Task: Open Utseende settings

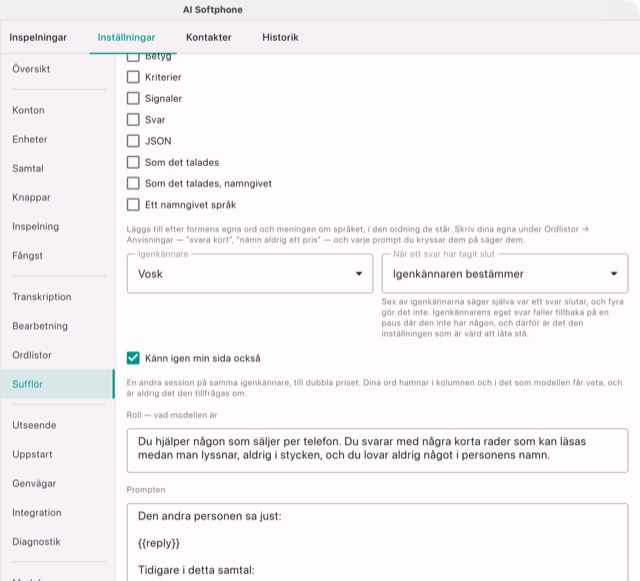Action: [57, 425]
